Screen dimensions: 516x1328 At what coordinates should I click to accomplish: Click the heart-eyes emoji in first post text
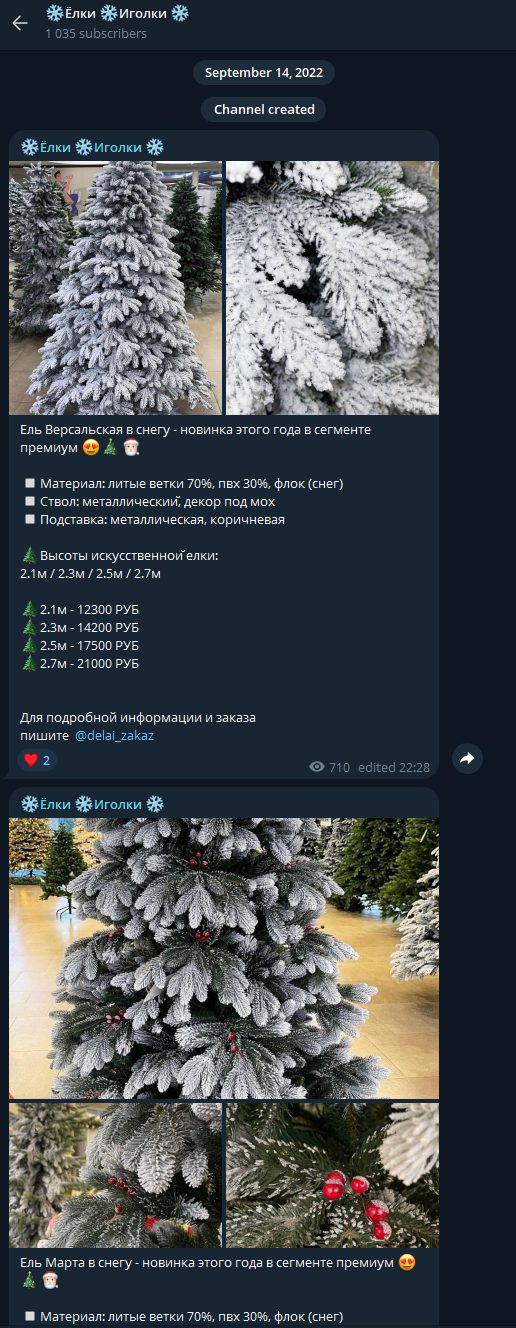coord(89,446)
